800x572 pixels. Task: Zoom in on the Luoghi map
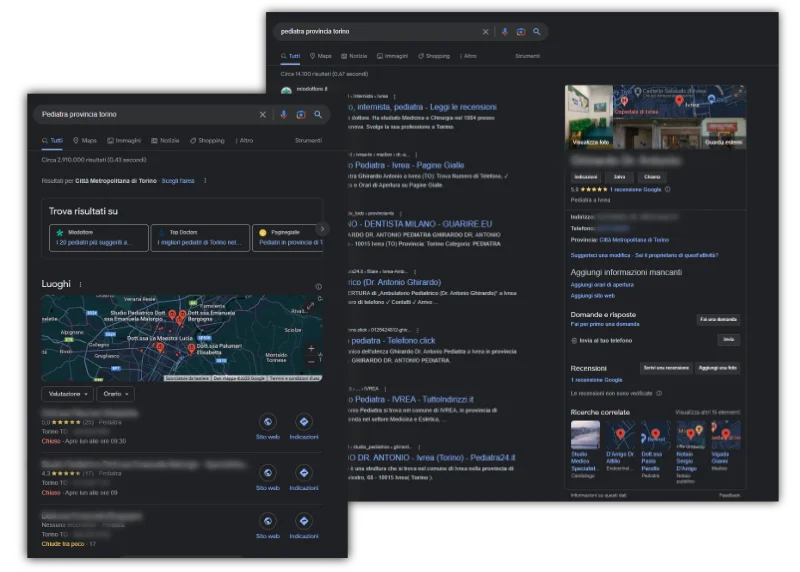[x=311, y=349]
